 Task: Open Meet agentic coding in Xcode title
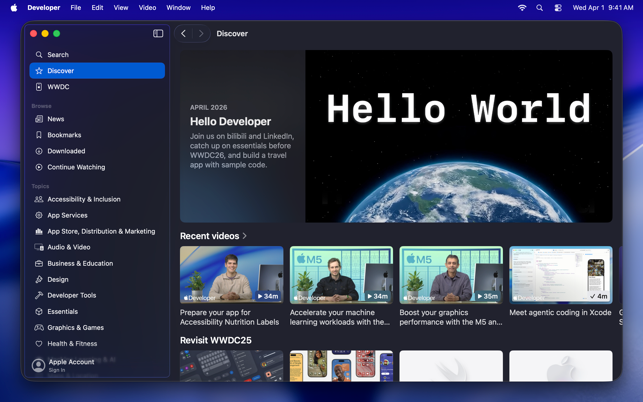tap(560, 313)
